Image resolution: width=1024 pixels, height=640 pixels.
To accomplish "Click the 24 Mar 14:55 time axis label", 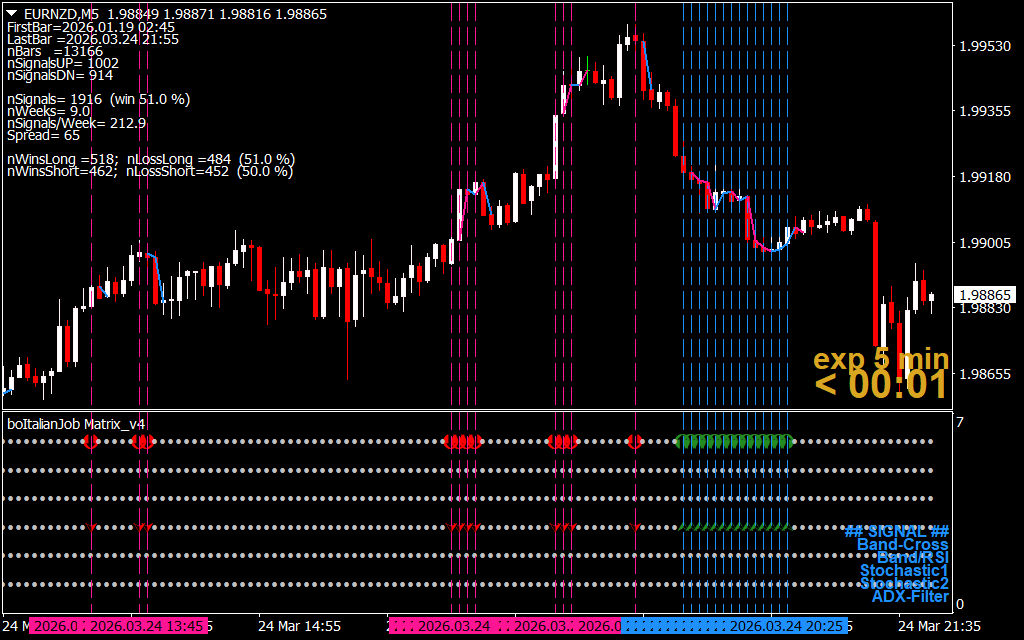I will [299, 626].
